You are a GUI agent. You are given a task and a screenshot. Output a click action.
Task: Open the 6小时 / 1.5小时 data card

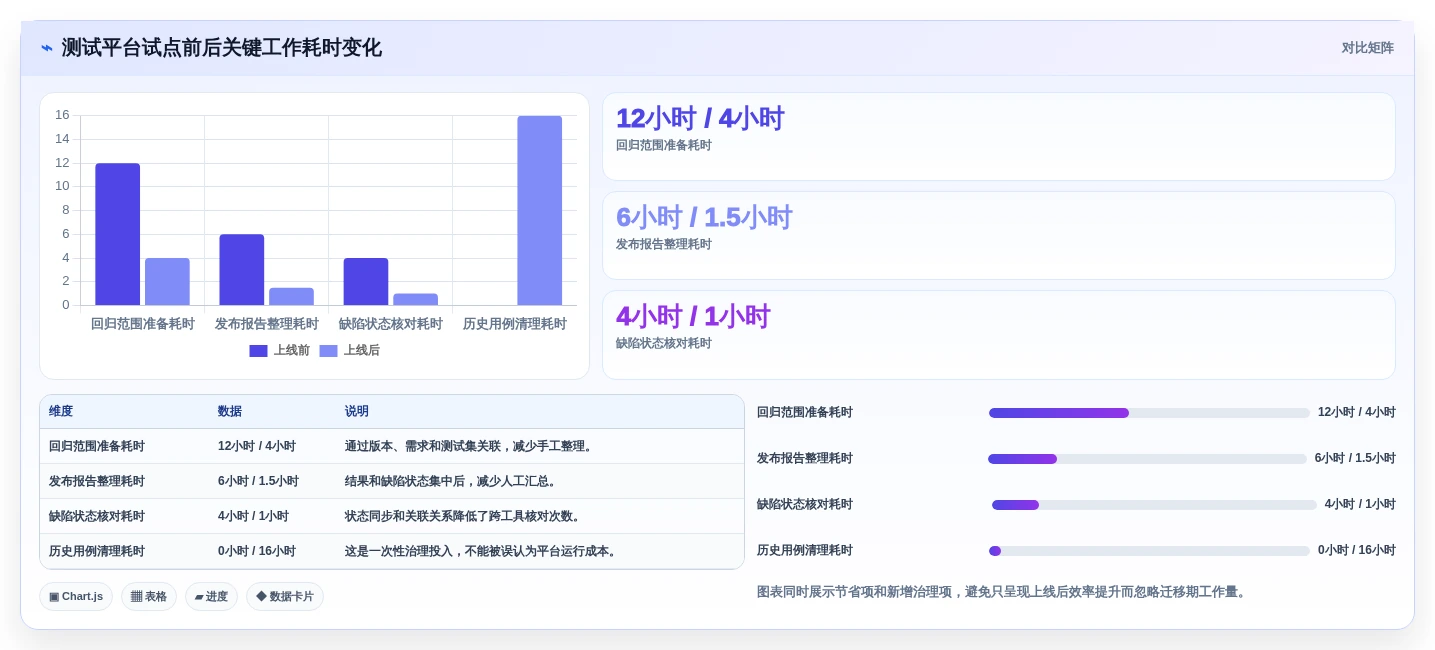(x=999, y=236)
